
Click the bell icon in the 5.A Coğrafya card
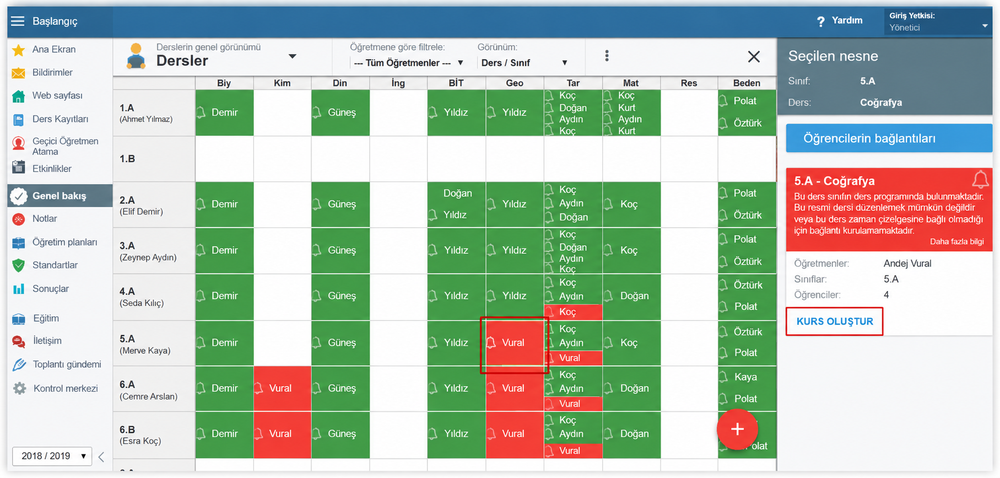(x=980, y=178)
